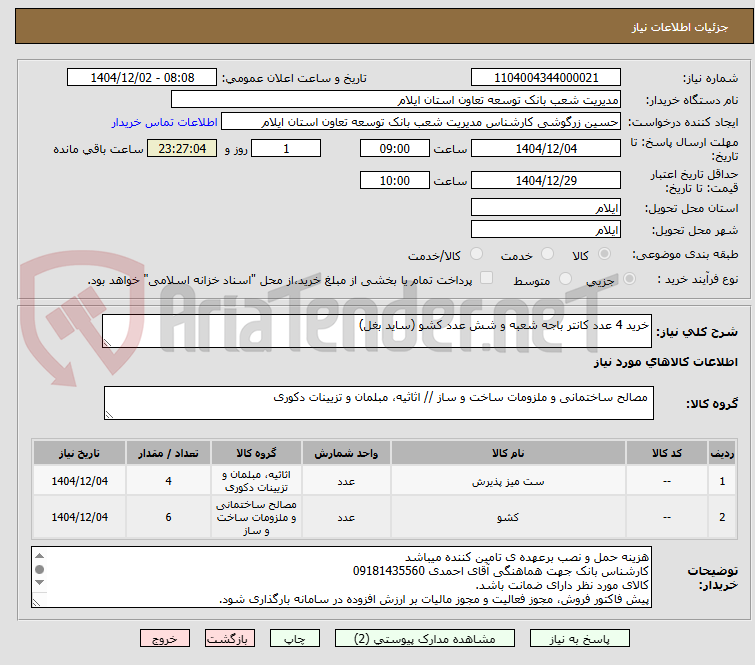Click the price validity date 1404/12/29 field
The width and height of the screenshot is (755, 665).
546,181
